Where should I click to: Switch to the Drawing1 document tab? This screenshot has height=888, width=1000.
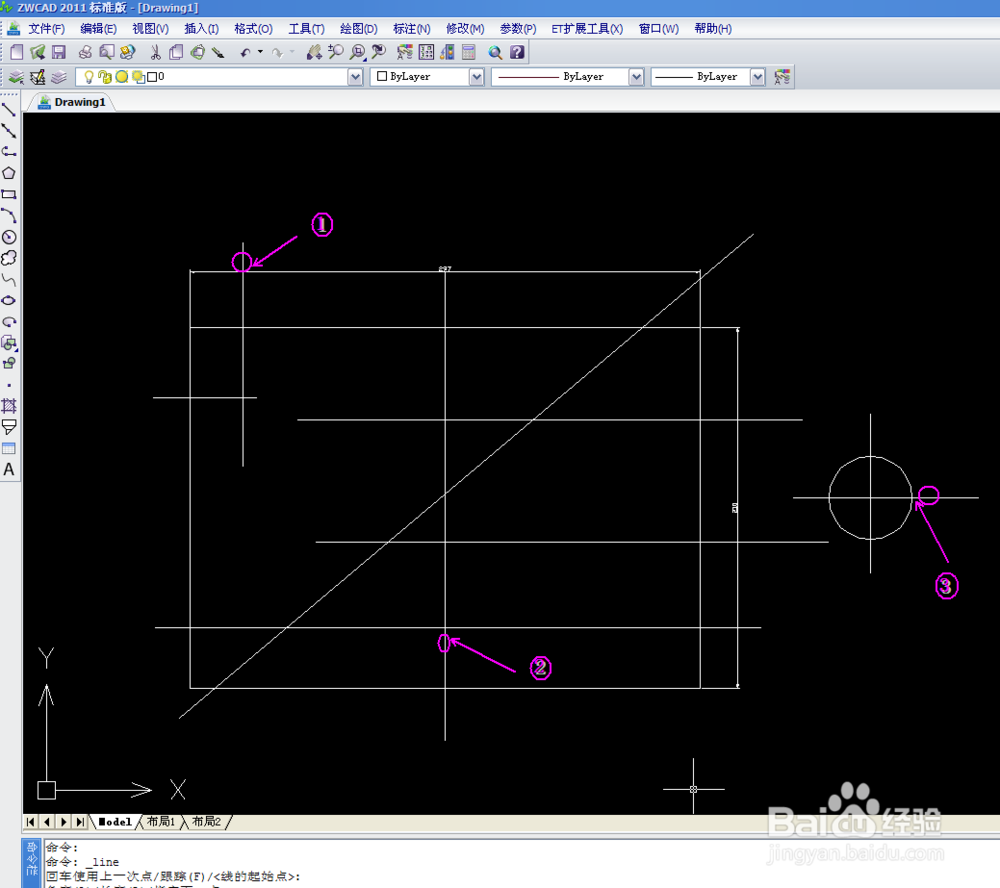point(71,102)
